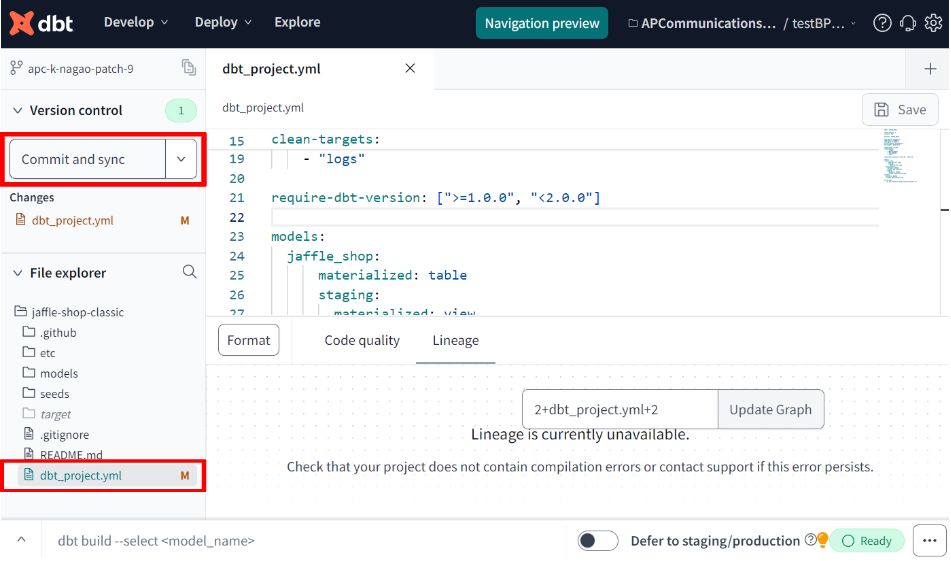The image size is (951, 561).
Task: Click the Commit and sync button
Action: pyautogui.click(x=87, y=159)
